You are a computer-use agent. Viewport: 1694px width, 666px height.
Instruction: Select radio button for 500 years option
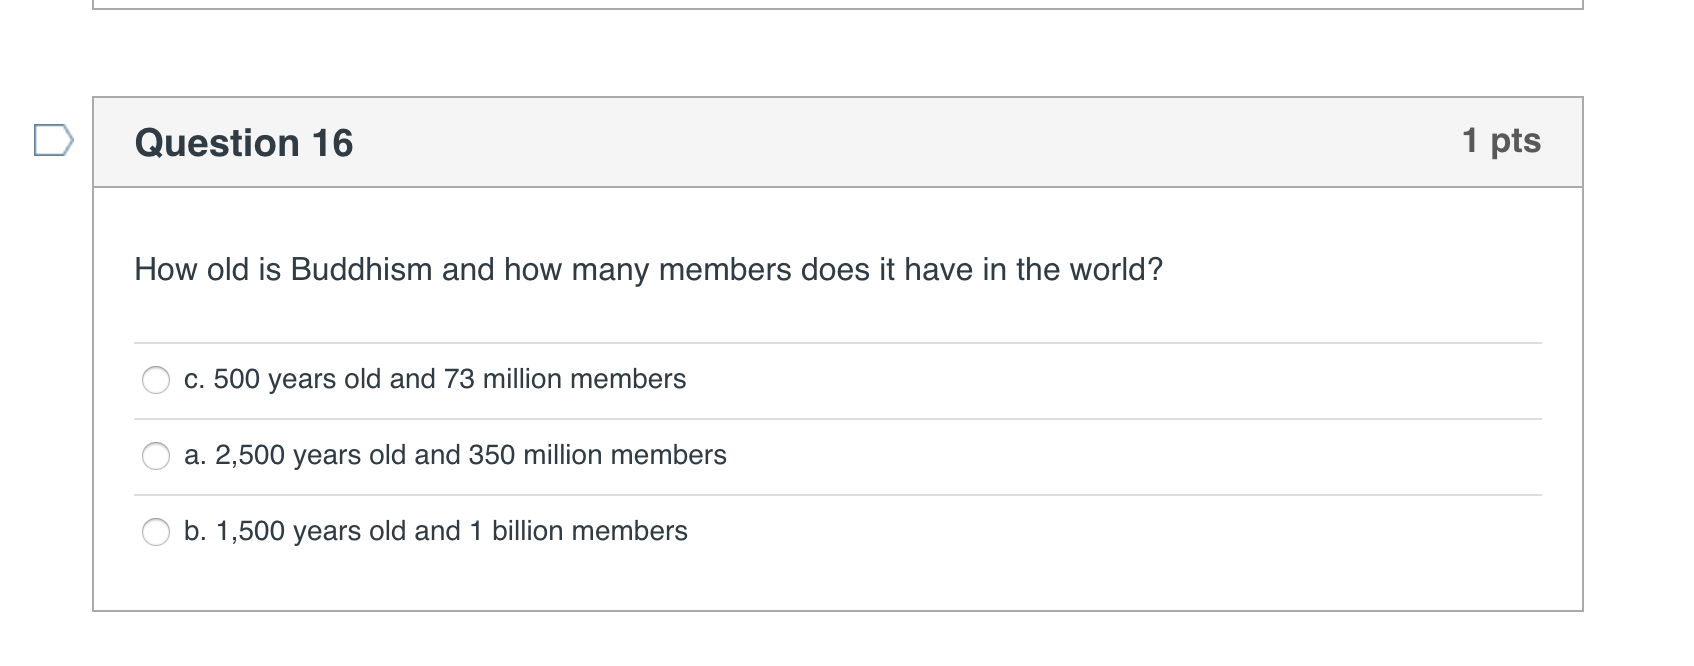coord(156,380)
